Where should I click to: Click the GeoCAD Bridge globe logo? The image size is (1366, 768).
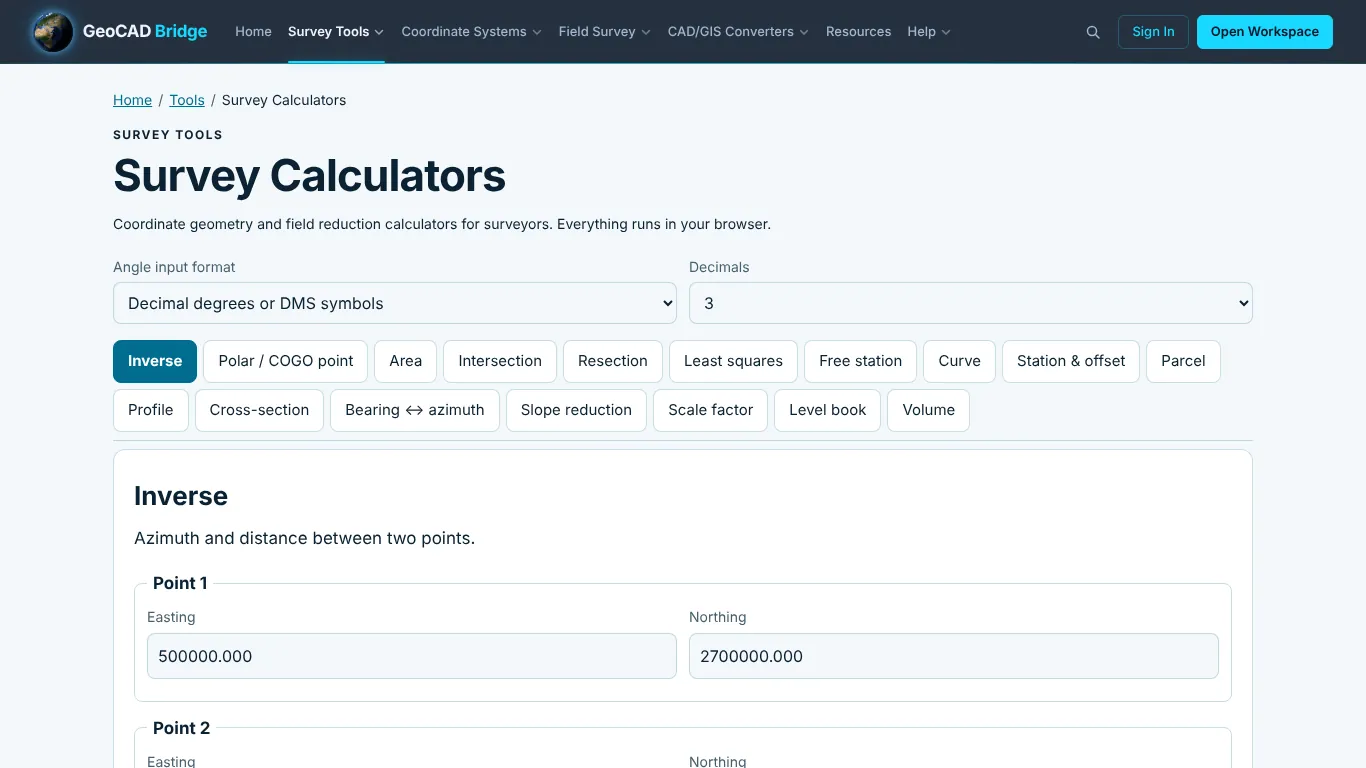click(x=52, y=31)
